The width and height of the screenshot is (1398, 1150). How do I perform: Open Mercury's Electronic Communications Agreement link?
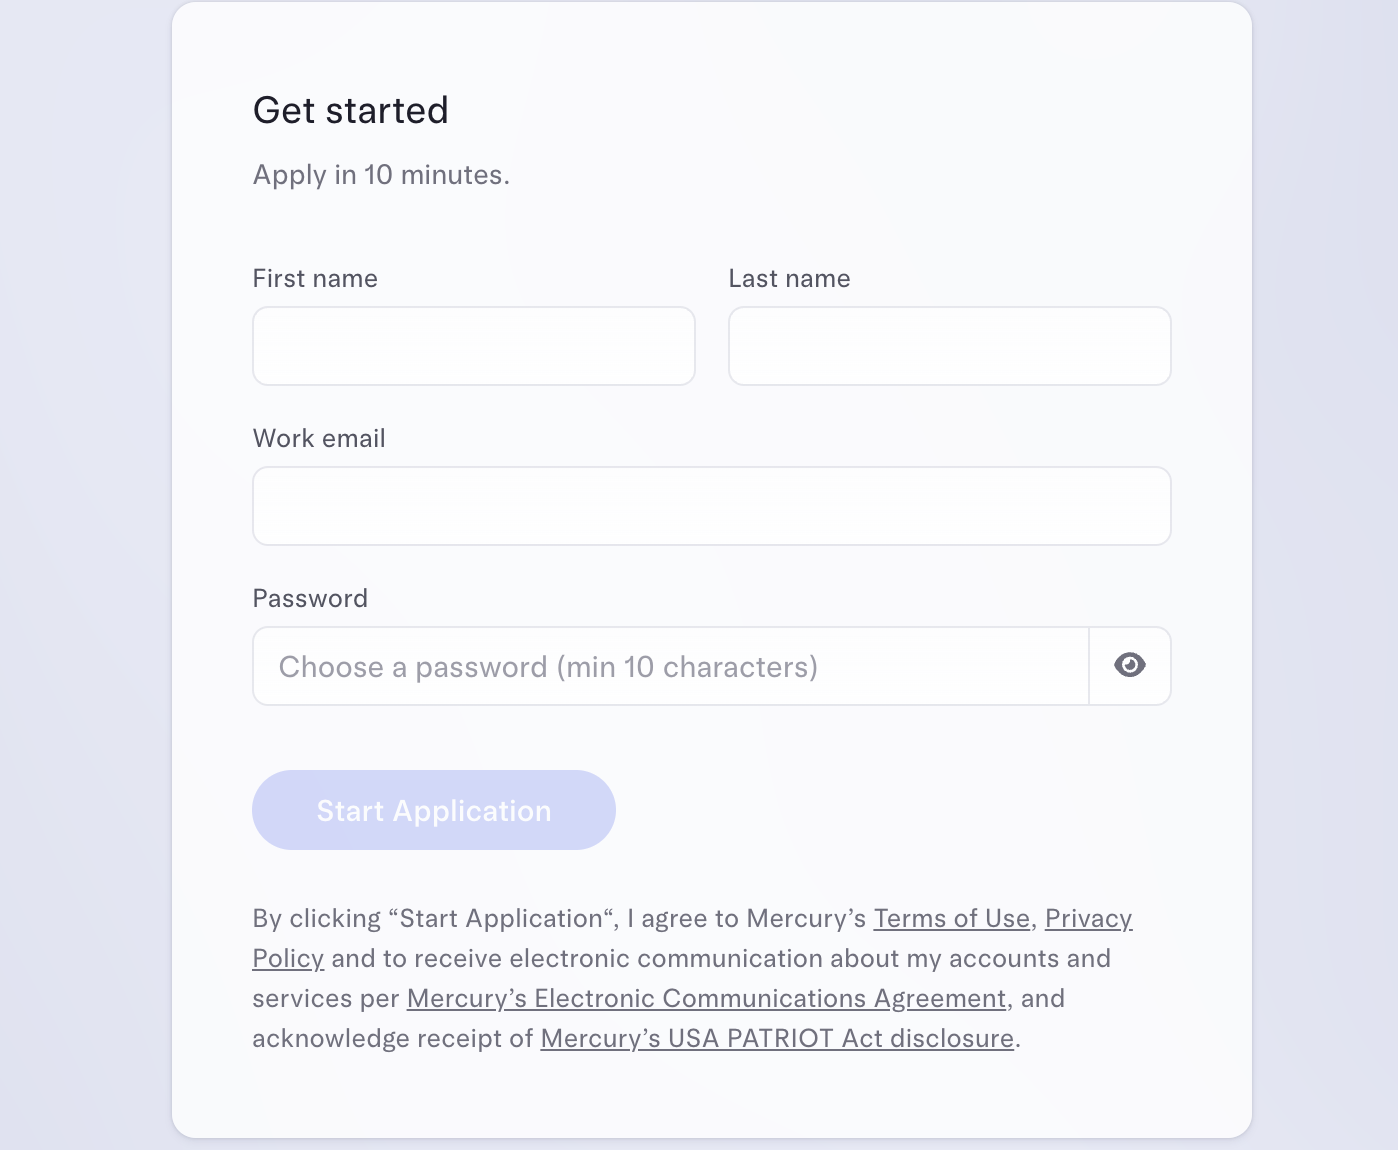click(707, 998)
